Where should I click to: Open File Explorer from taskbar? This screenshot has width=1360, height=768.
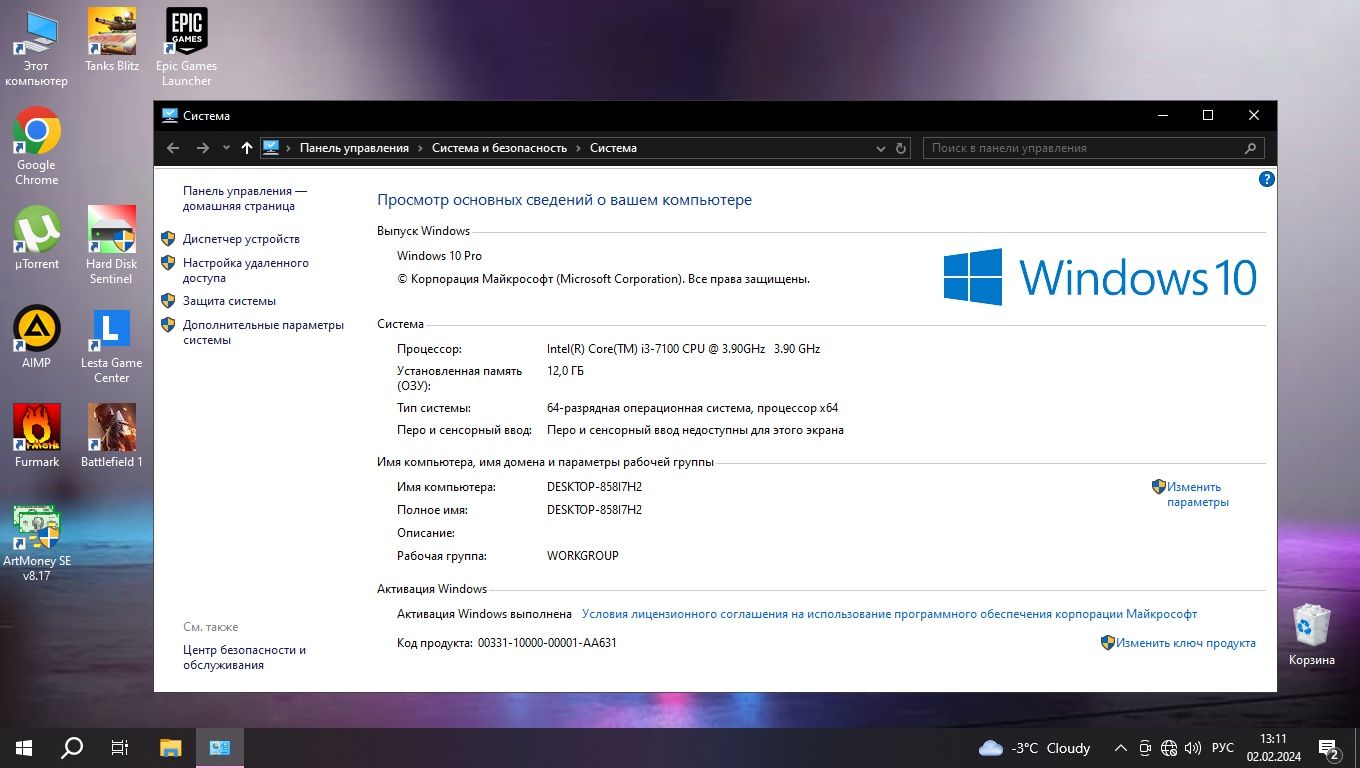(x=171, y=747)
